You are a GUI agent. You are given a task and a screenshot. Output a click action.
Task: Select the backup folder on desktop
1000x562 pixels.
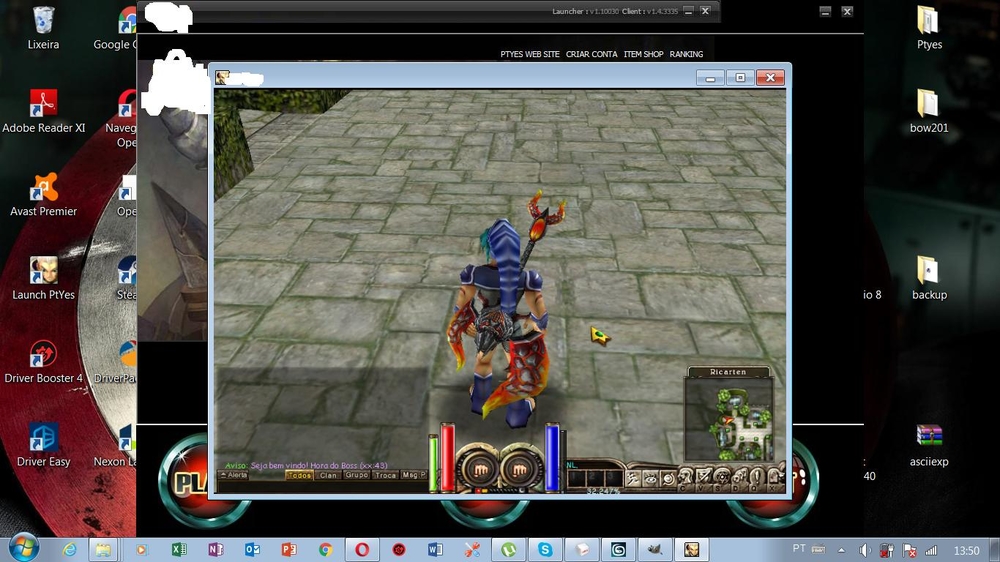tap(929, 279)
